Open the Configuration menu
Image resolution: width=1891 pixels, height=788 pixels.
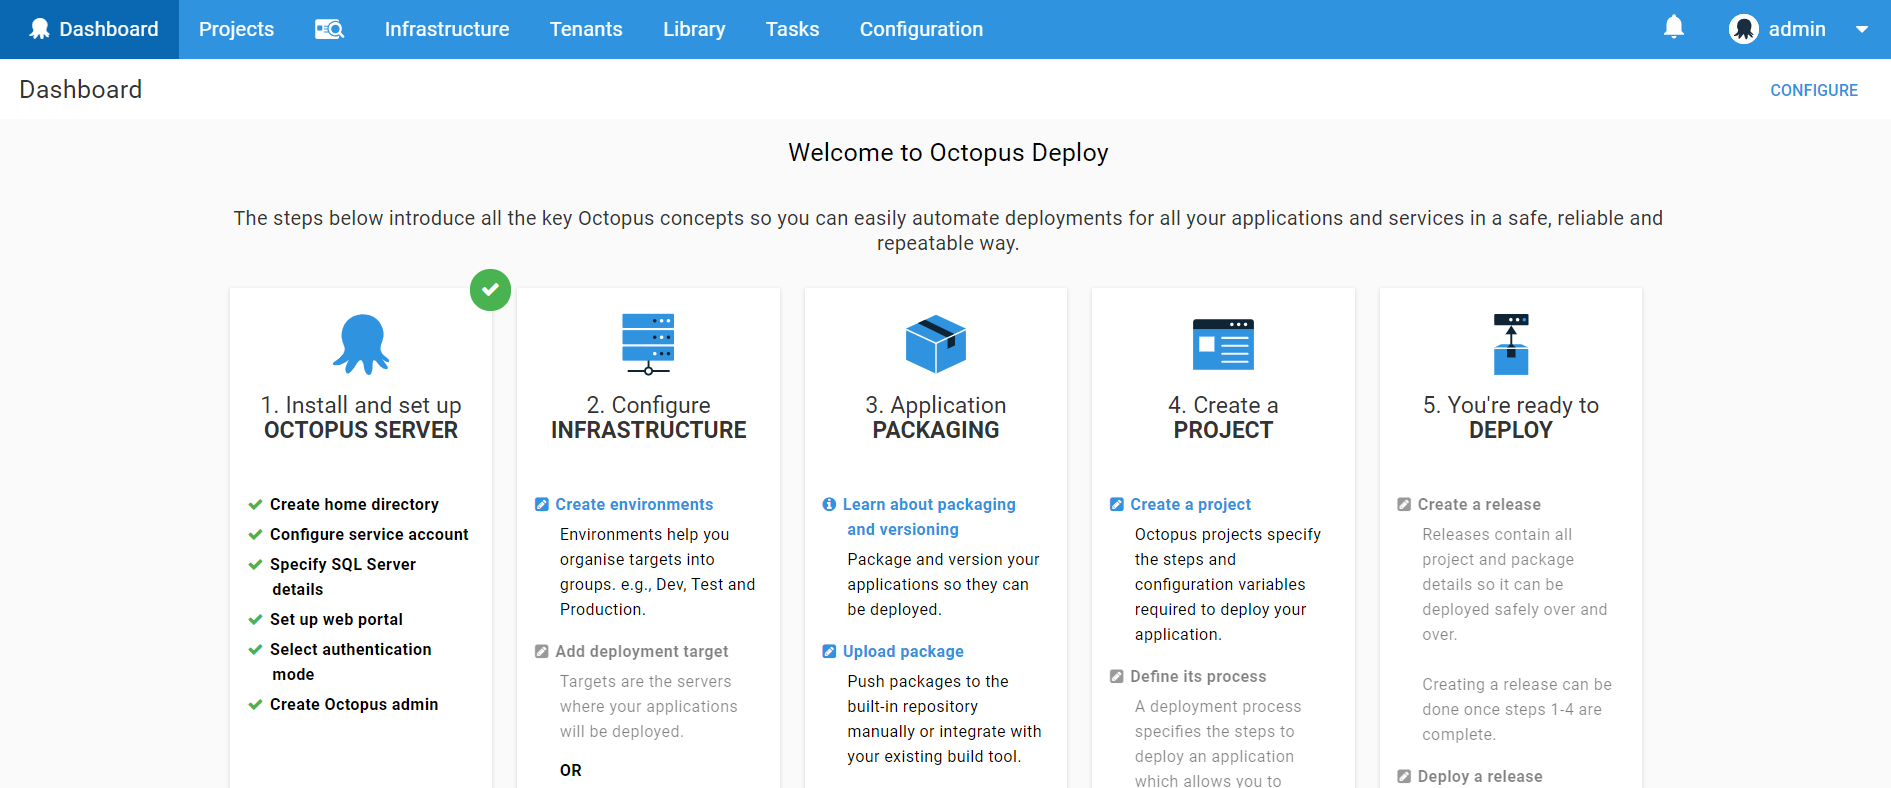coord(921,29)
